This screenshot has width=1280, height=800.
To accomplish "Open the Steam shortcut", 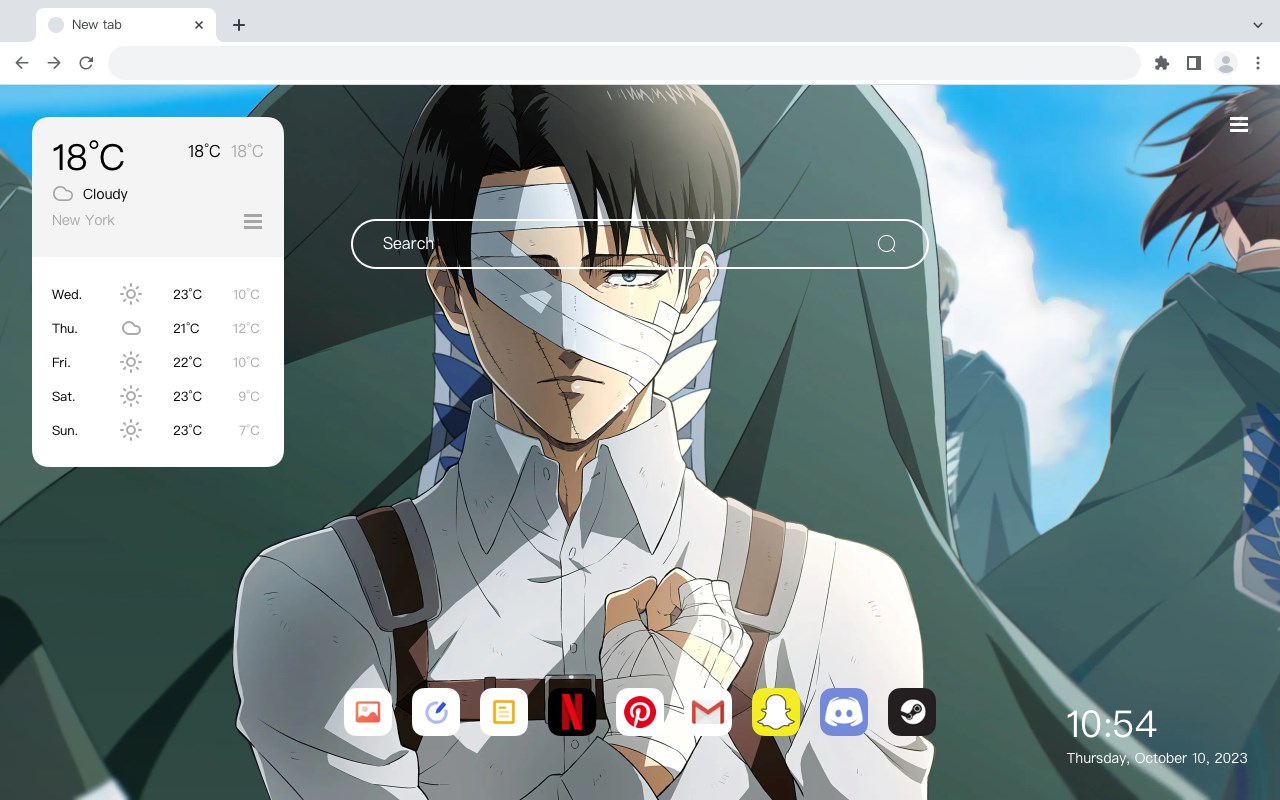I will [912, 712].
